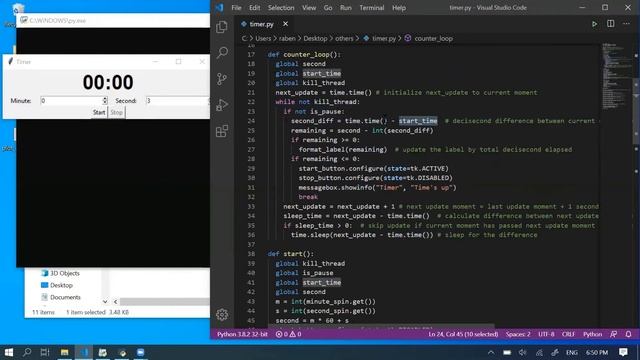Open errors and warnings problems indicator
Screen dimensions: 640x360
(x=288, y=334)
